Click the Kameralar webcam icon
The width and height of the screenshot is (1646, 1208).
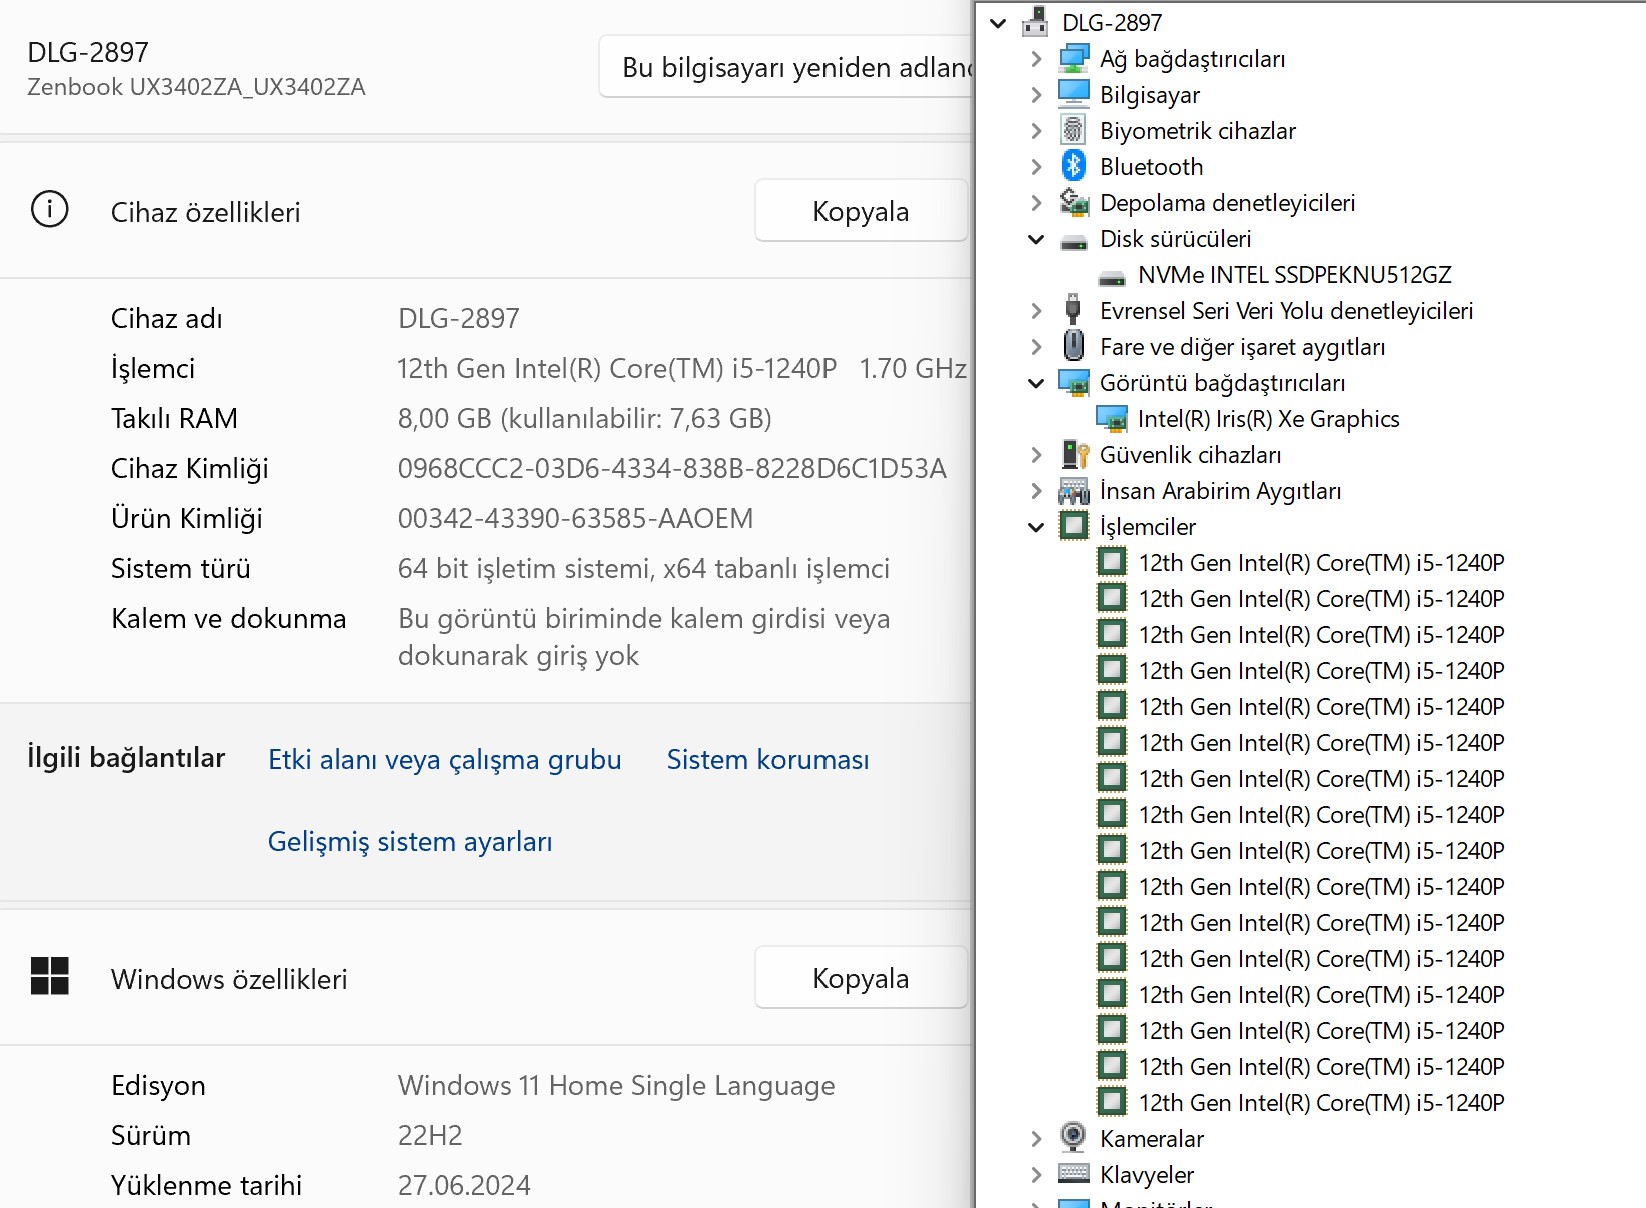[x=1073, y=1137]
